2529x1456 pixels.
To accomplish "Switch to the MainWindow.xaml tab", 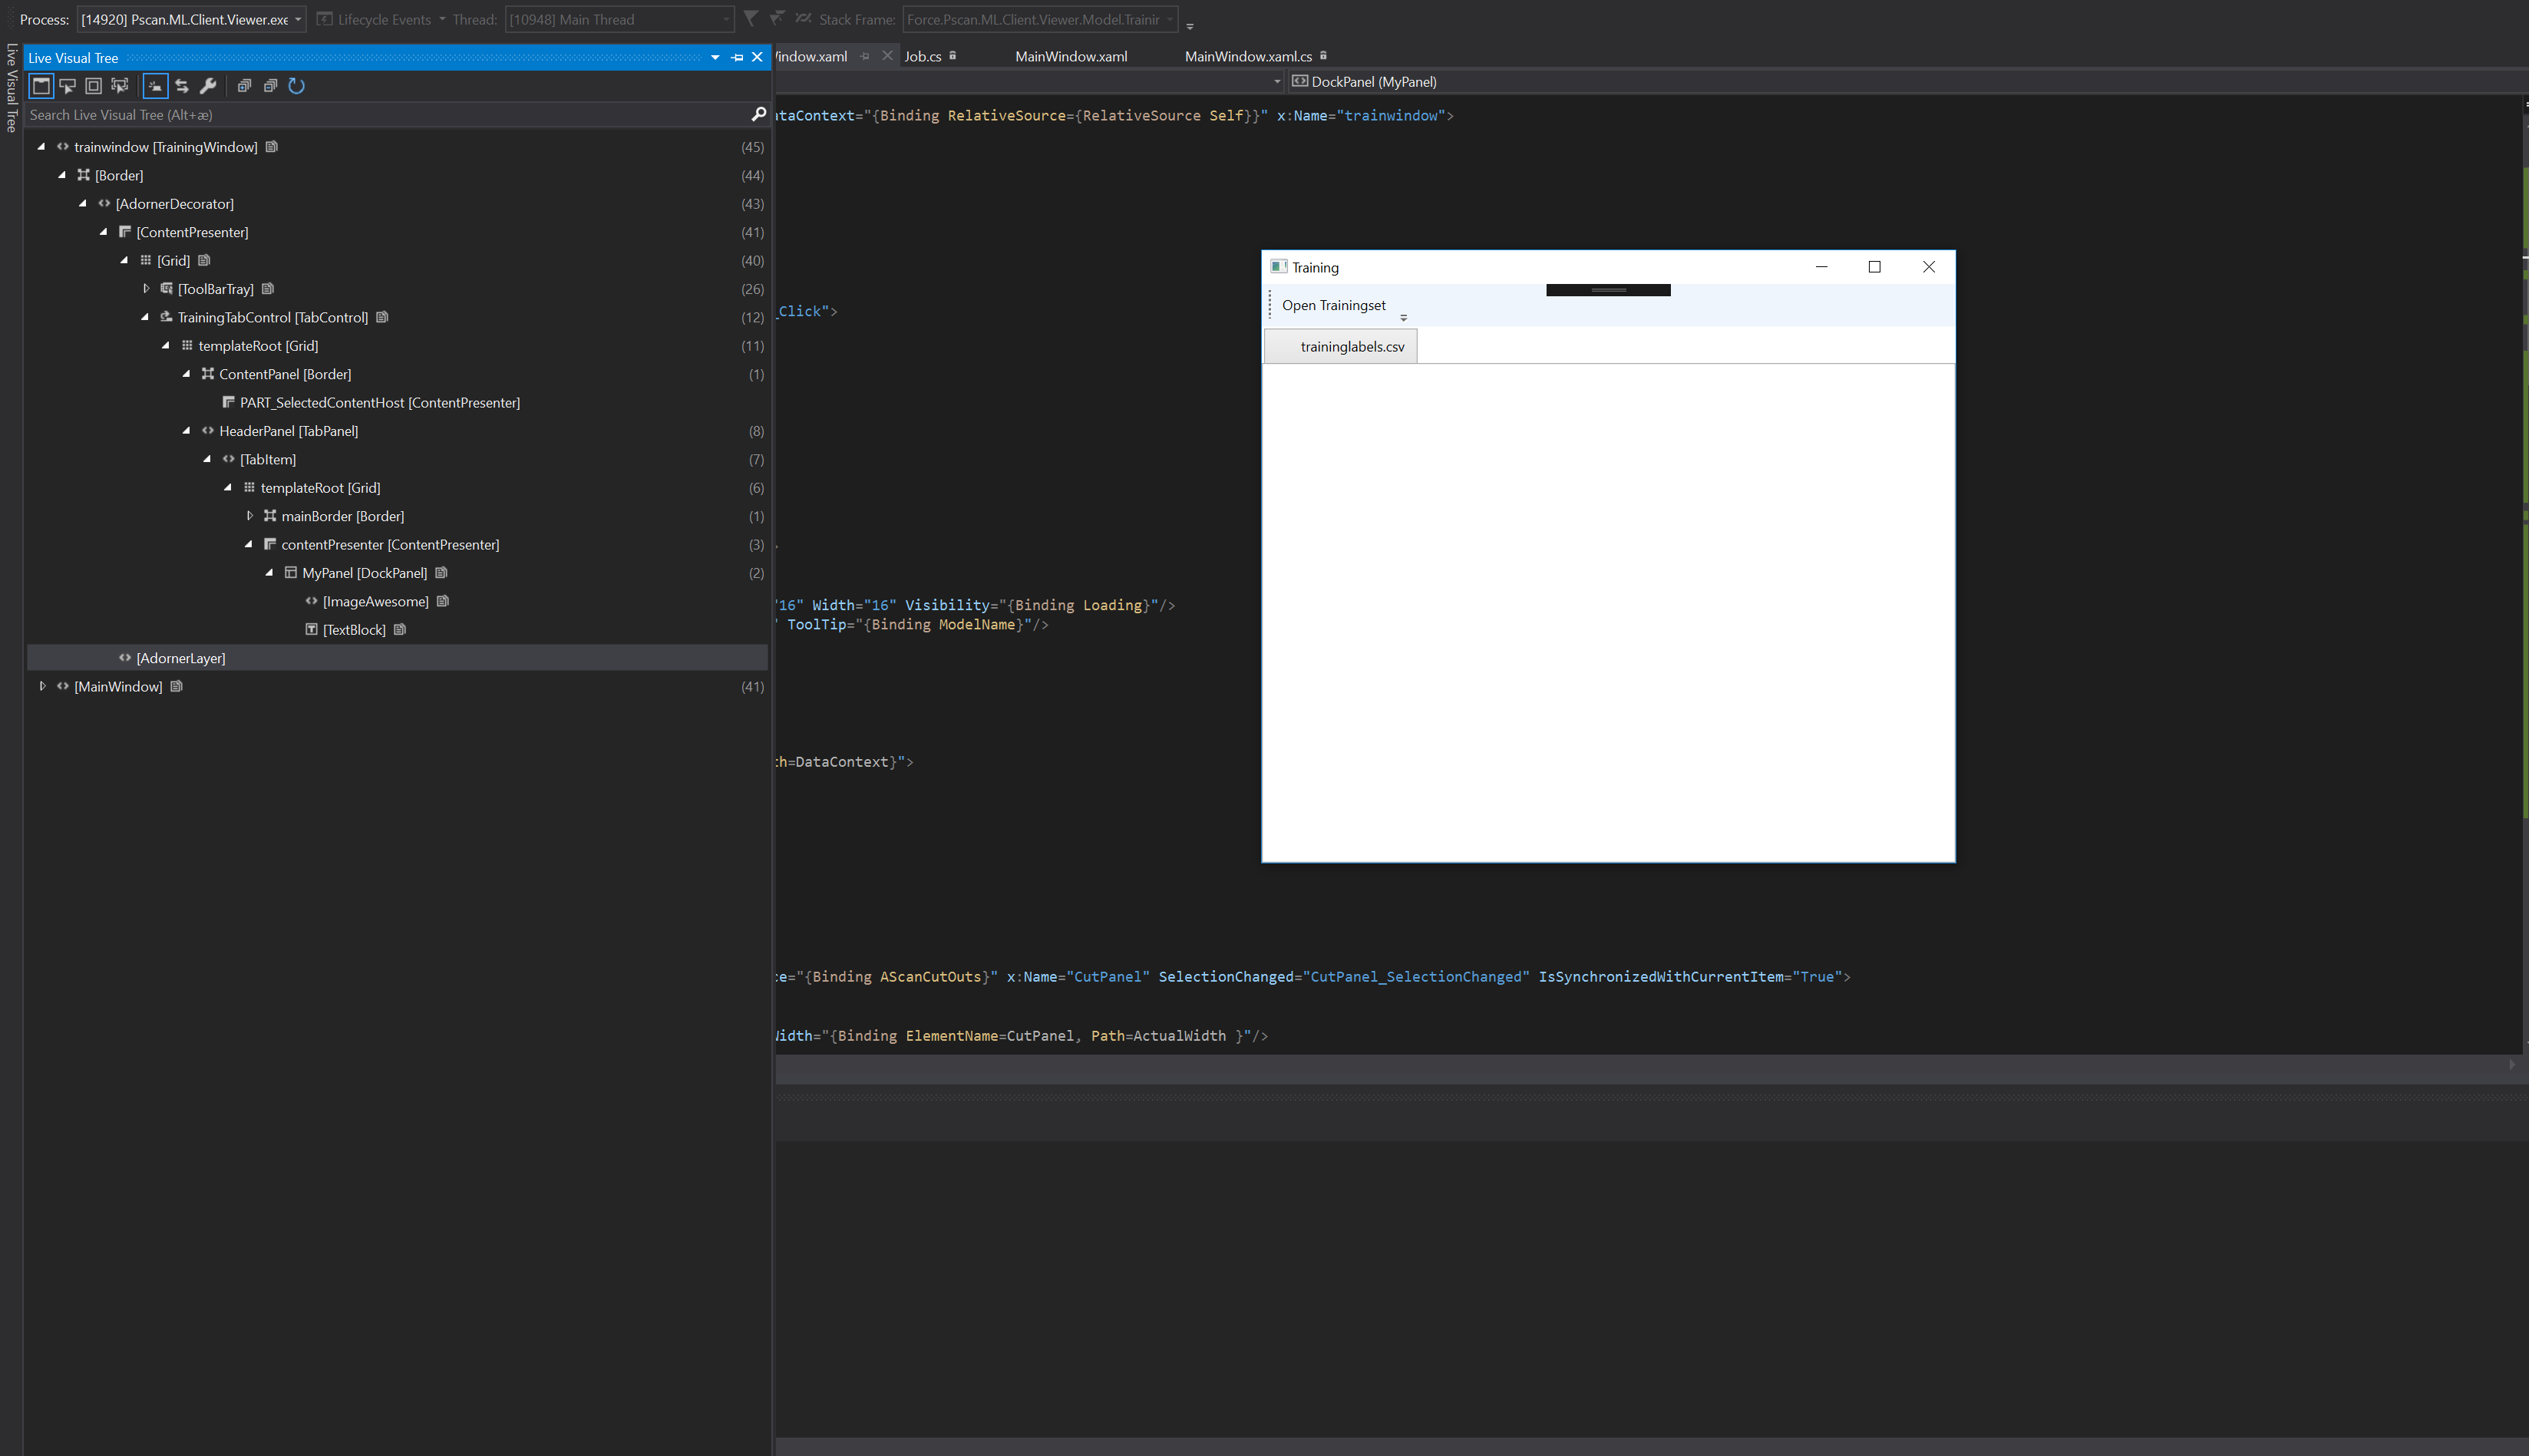I will tap(1071, 56).
